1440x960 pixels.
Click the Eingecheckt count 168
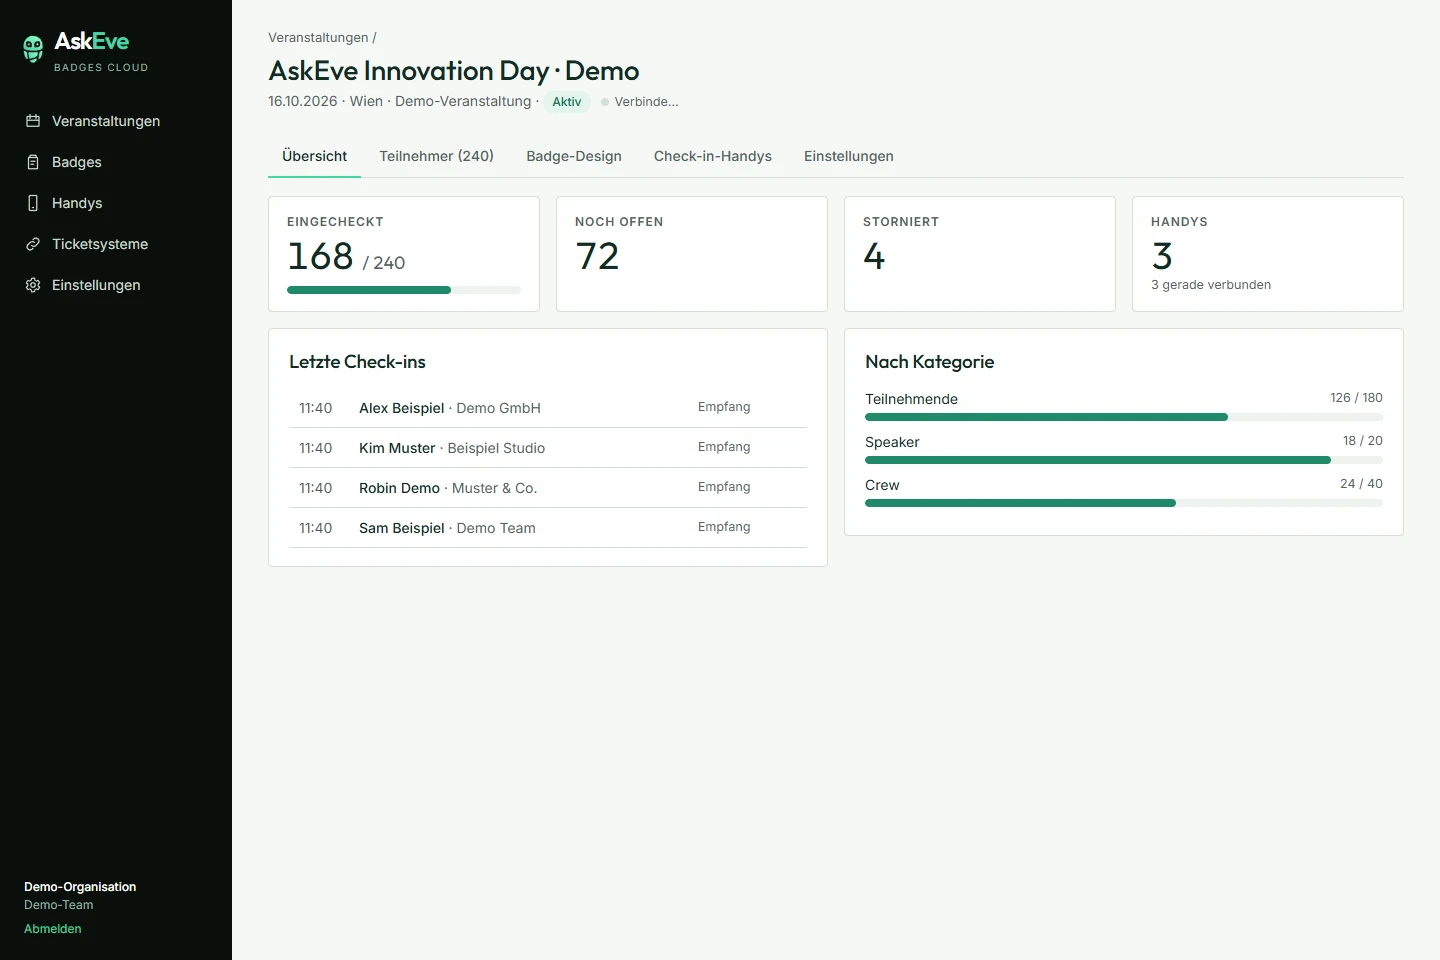click(x=320, y=256)
